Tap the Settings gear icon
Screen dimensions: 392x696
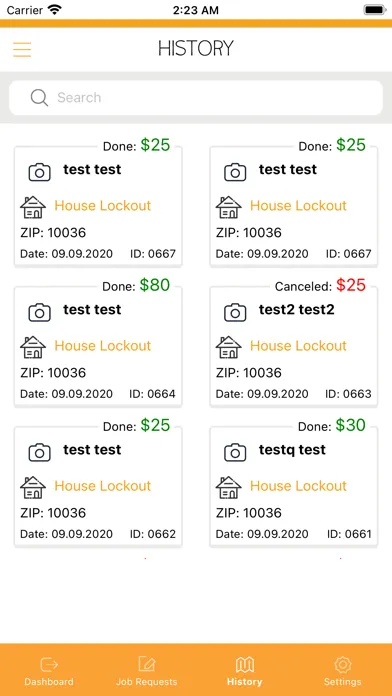point(342,664)
